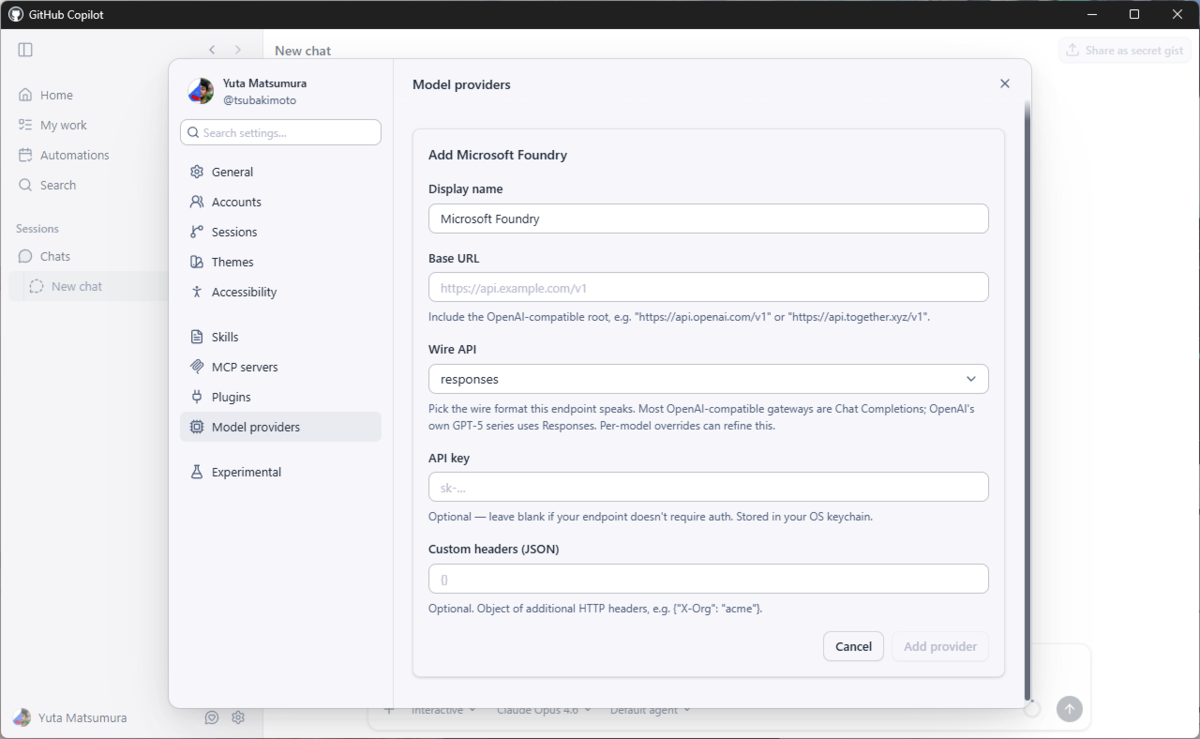This screenshot has width=1200, height=739.
Task: Open Skills settings
Action: click(281, 337)
